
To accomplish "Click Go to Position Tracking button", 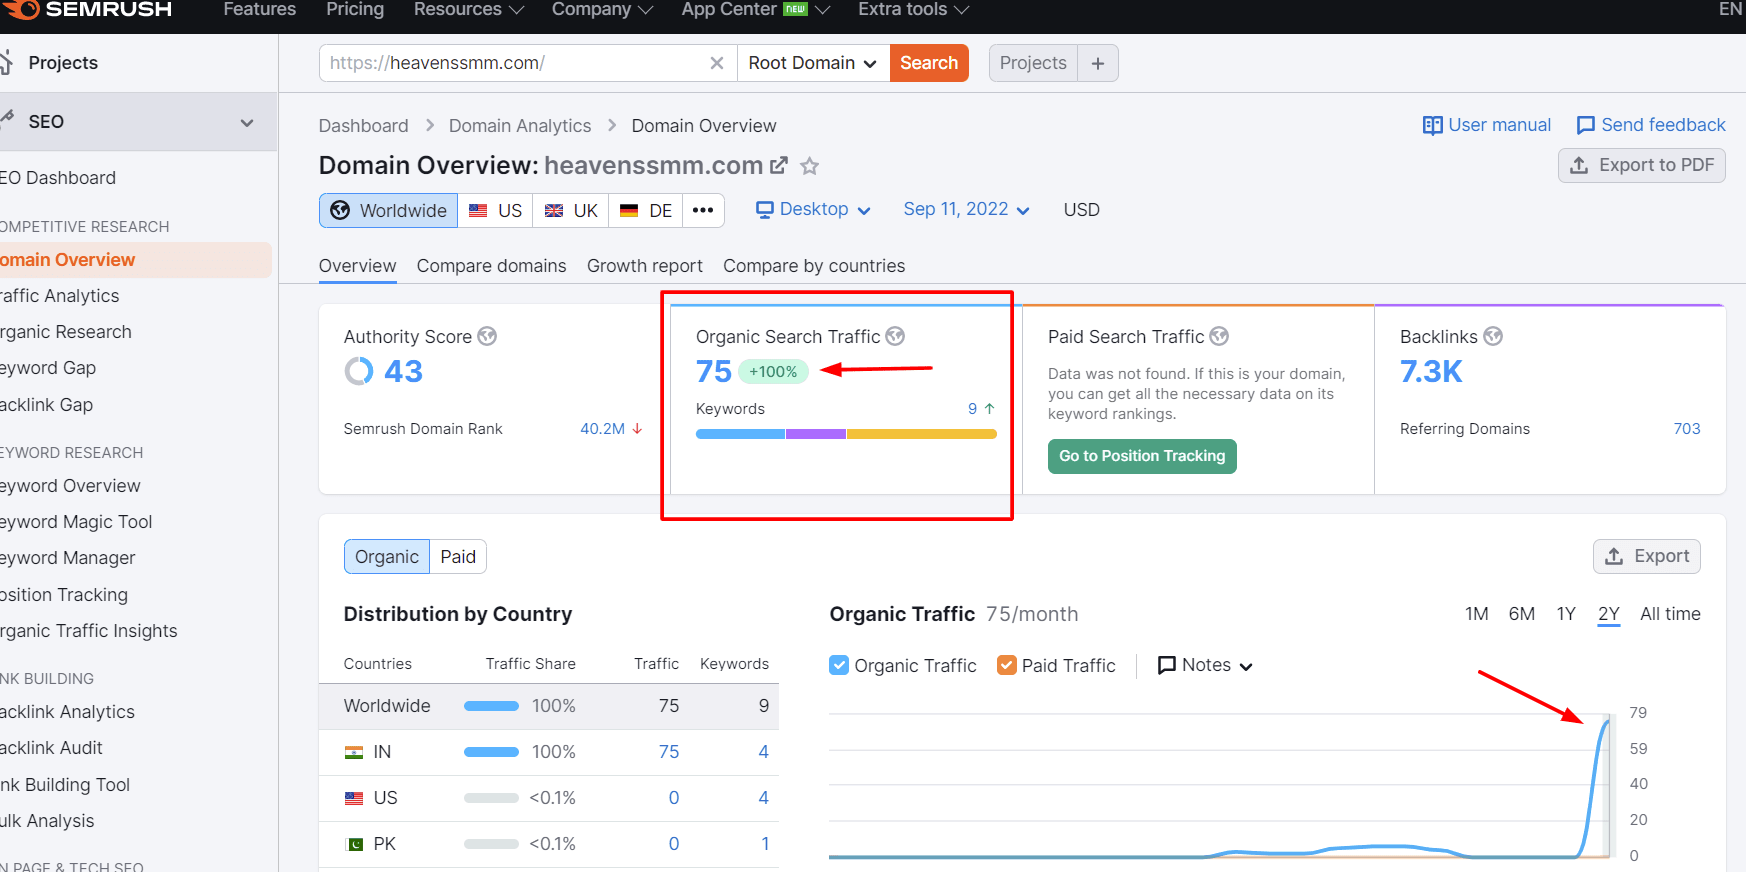I will click(1142, 456).
